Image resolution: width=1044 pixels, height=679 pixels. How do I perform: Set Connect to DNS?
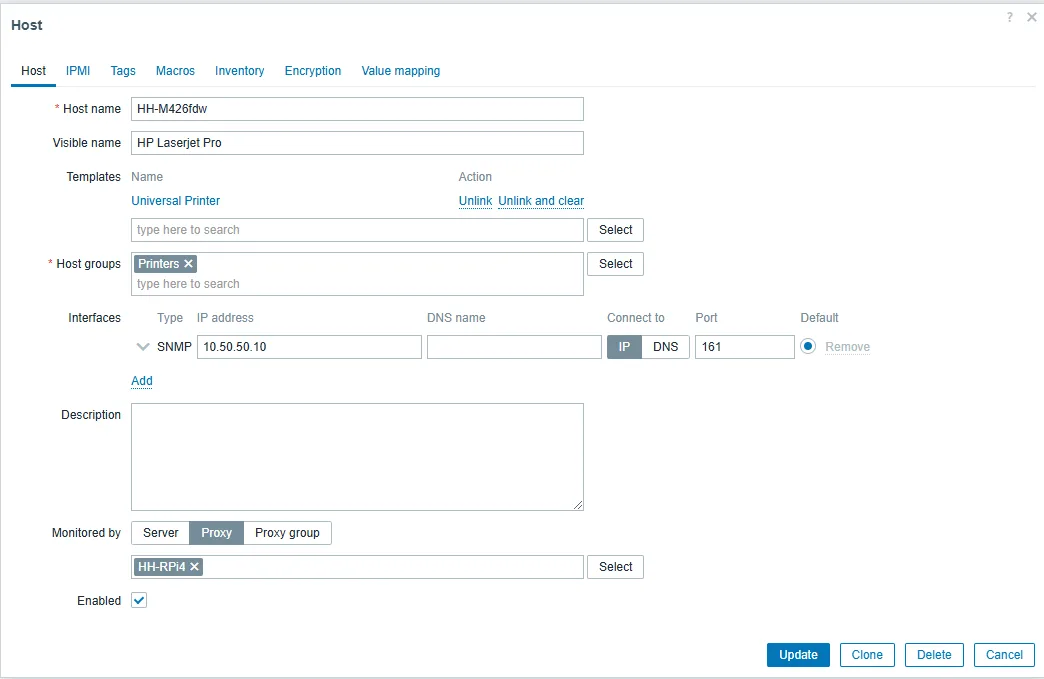pyautogui.click(x=665, y=347)
